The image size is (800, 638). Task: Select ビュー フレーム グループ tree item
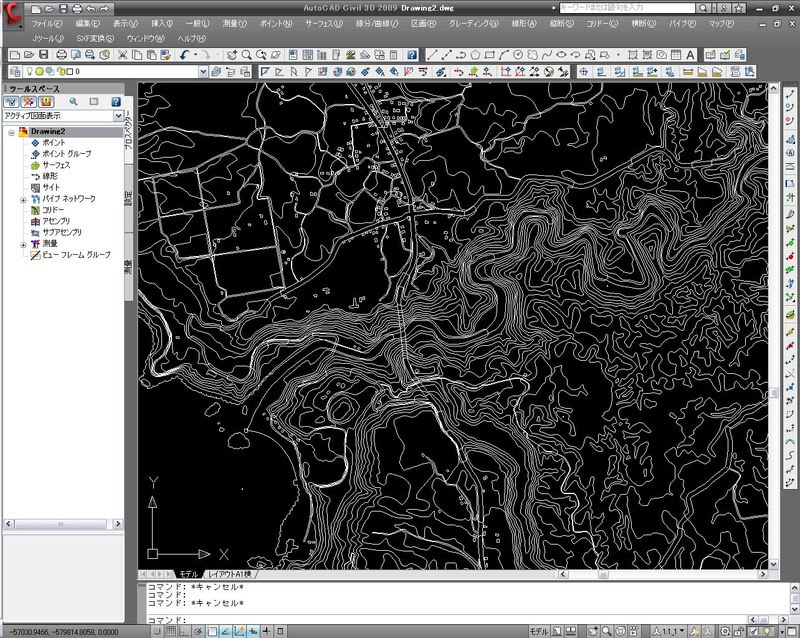77,255
